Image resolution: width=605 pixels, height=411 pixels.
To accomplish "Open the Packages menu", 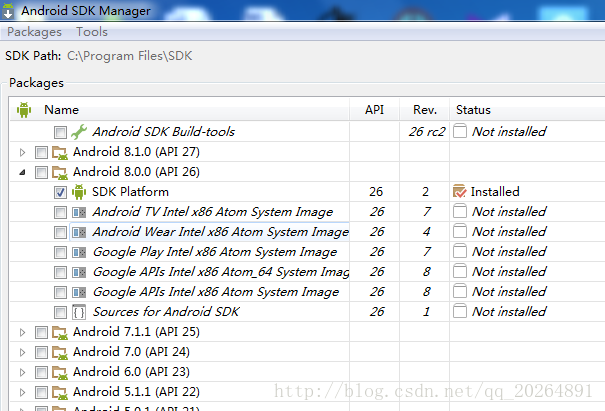I will 34,32.
